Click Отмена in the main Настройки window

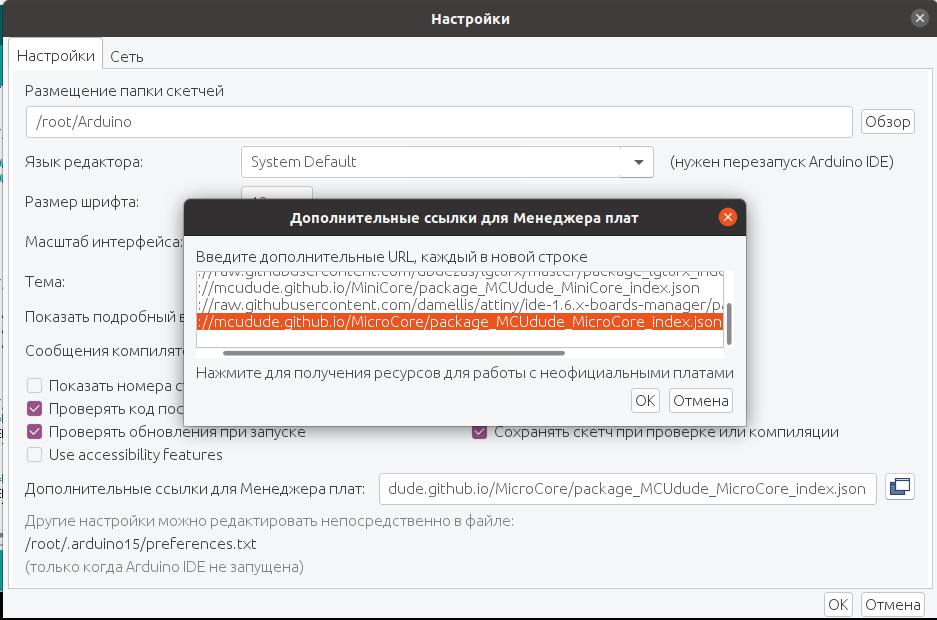(x=893, y=604)
